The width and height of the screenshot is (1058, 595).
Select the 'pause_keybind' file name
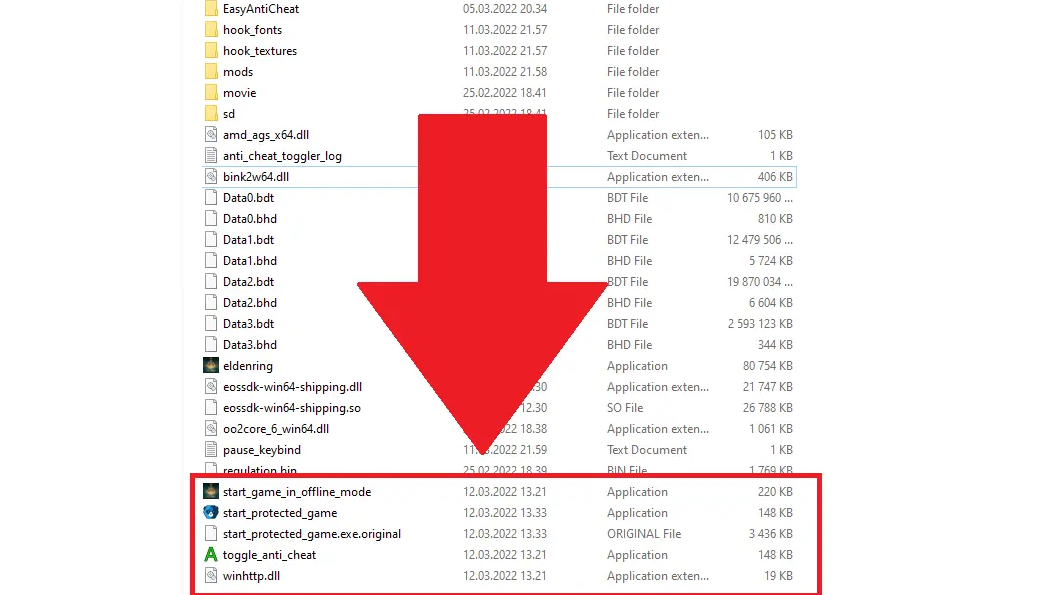coord(262,450)
